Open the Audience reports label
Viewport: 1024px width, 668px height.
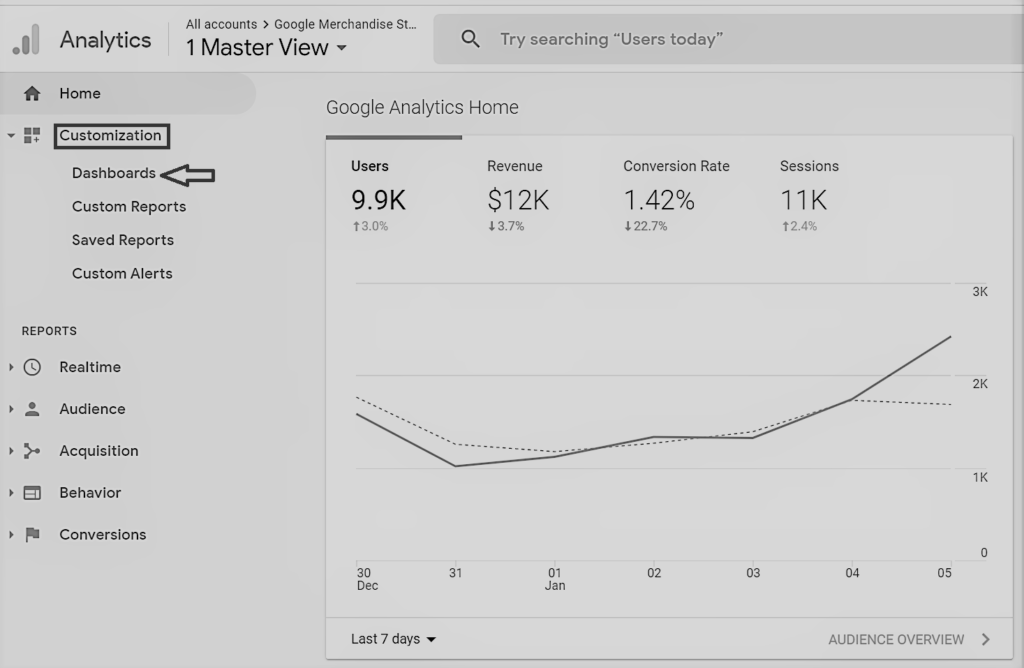pos(92,409)
